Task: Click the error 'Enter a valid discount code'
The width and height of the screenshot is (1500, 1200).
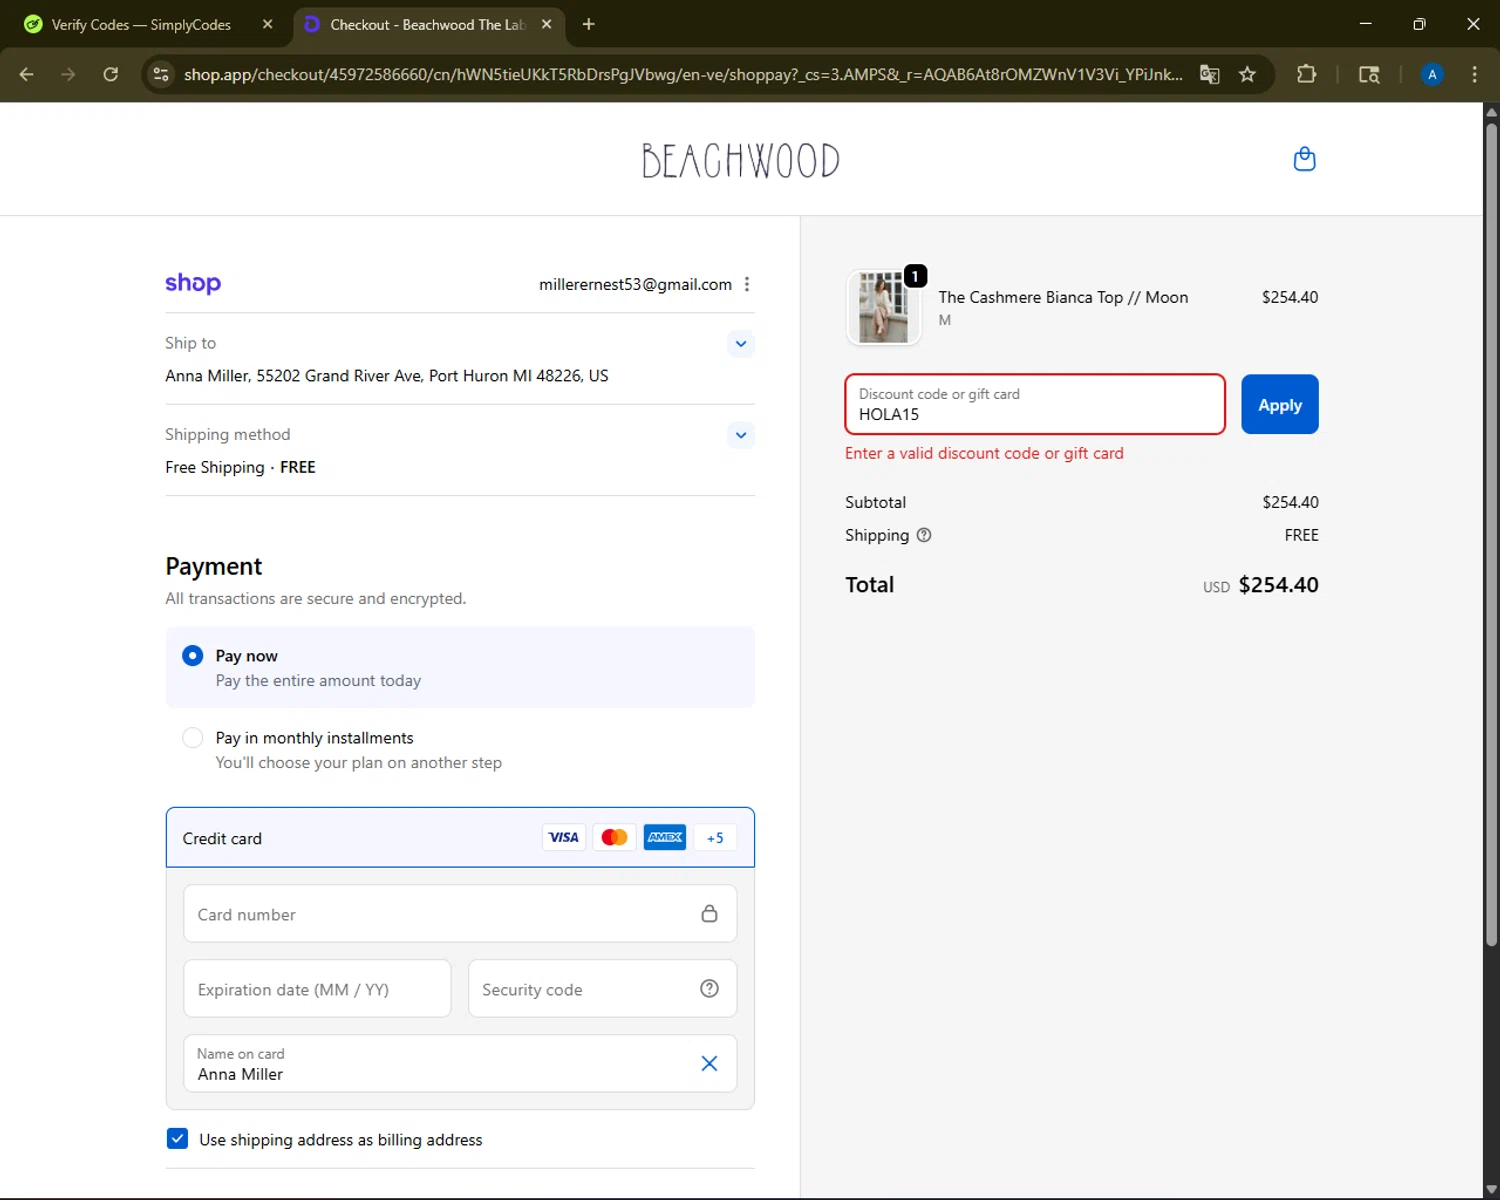Action: tap(984, 453)
